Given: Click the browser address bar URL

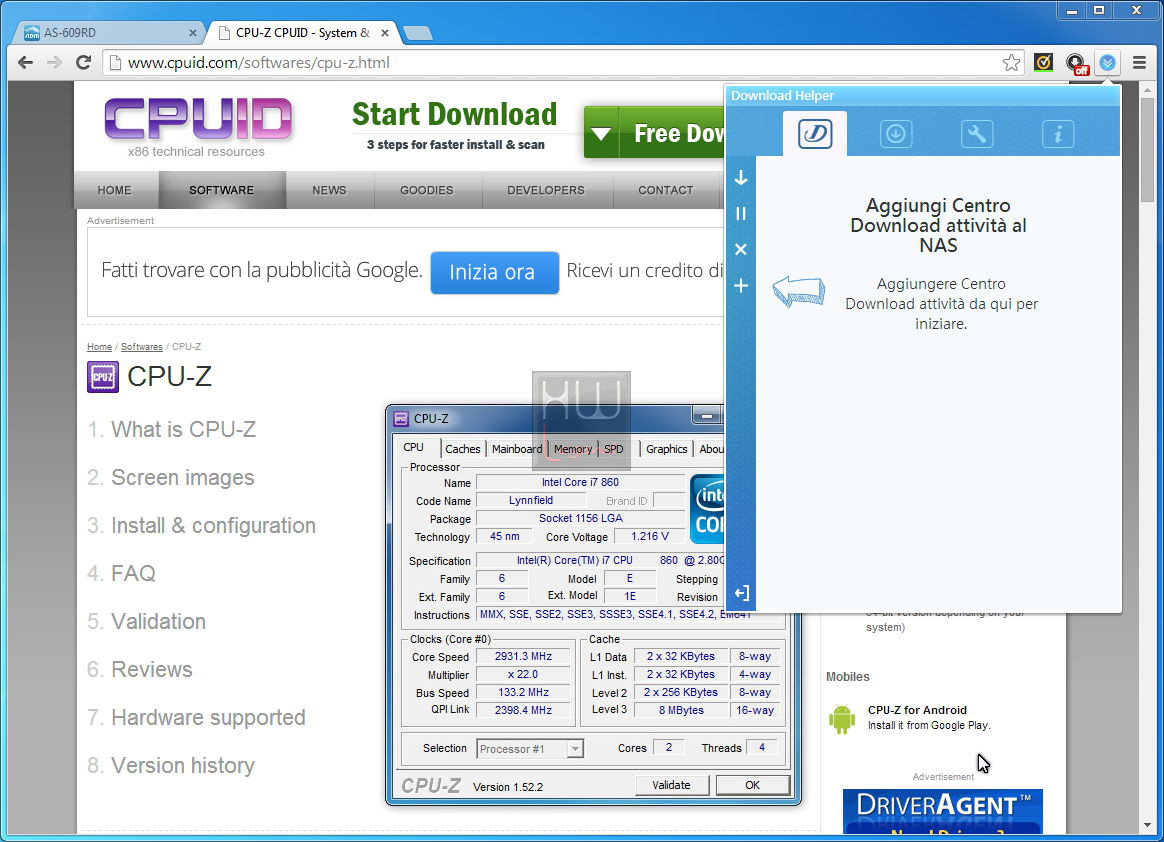Looking at the screenshot, I should (258, 63).
